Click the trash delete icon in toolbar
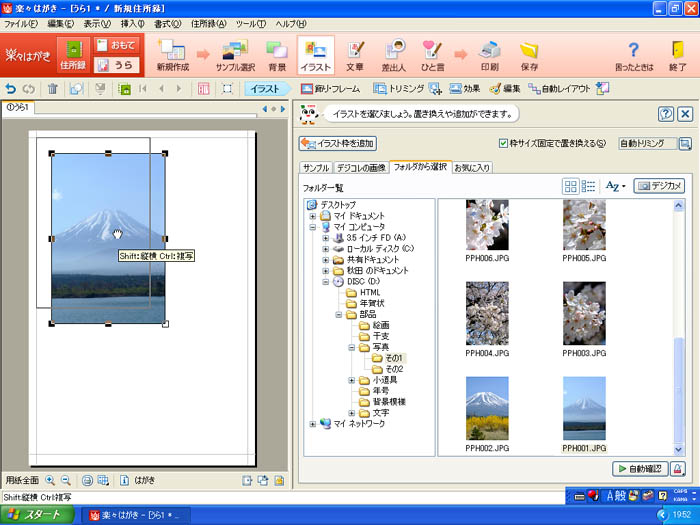This screenshot has width=700, height=525. click(x=53, y=89)
